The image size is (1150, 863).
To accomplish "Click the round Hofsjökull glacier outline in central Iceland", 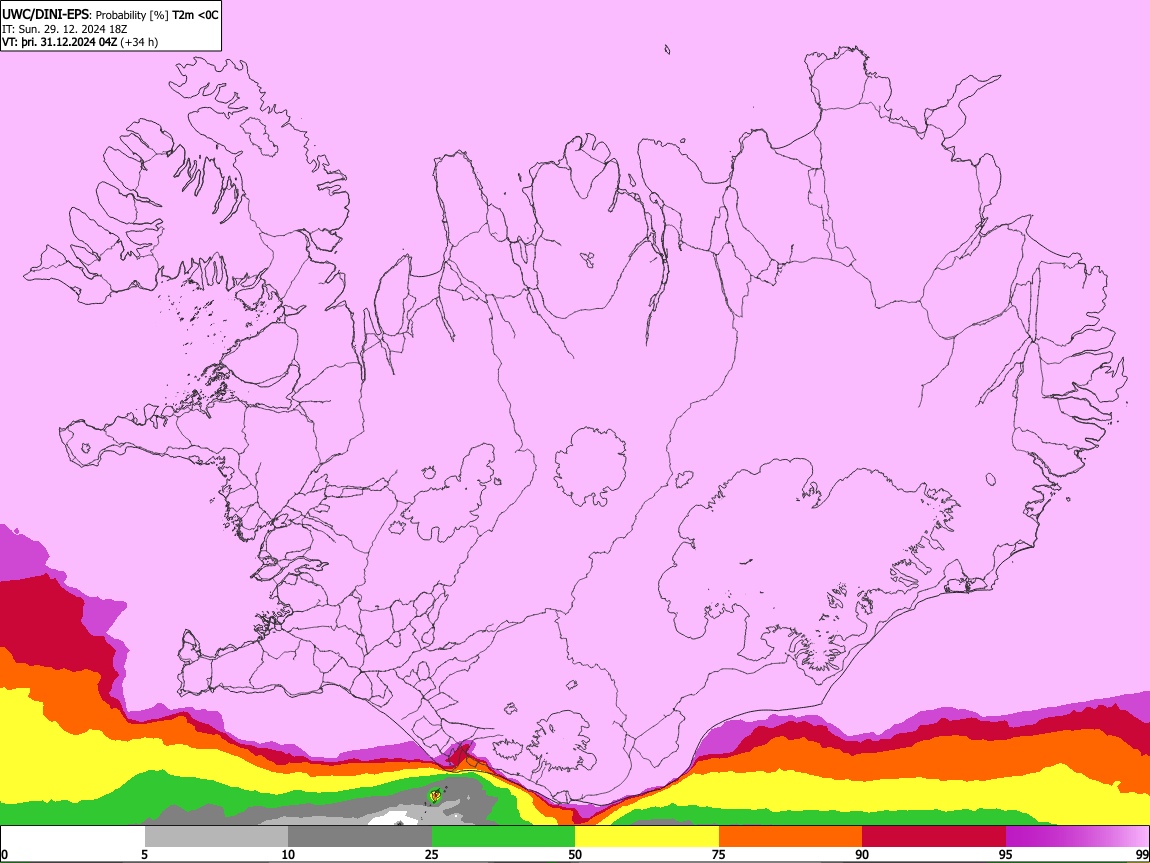I will point(590,466).
